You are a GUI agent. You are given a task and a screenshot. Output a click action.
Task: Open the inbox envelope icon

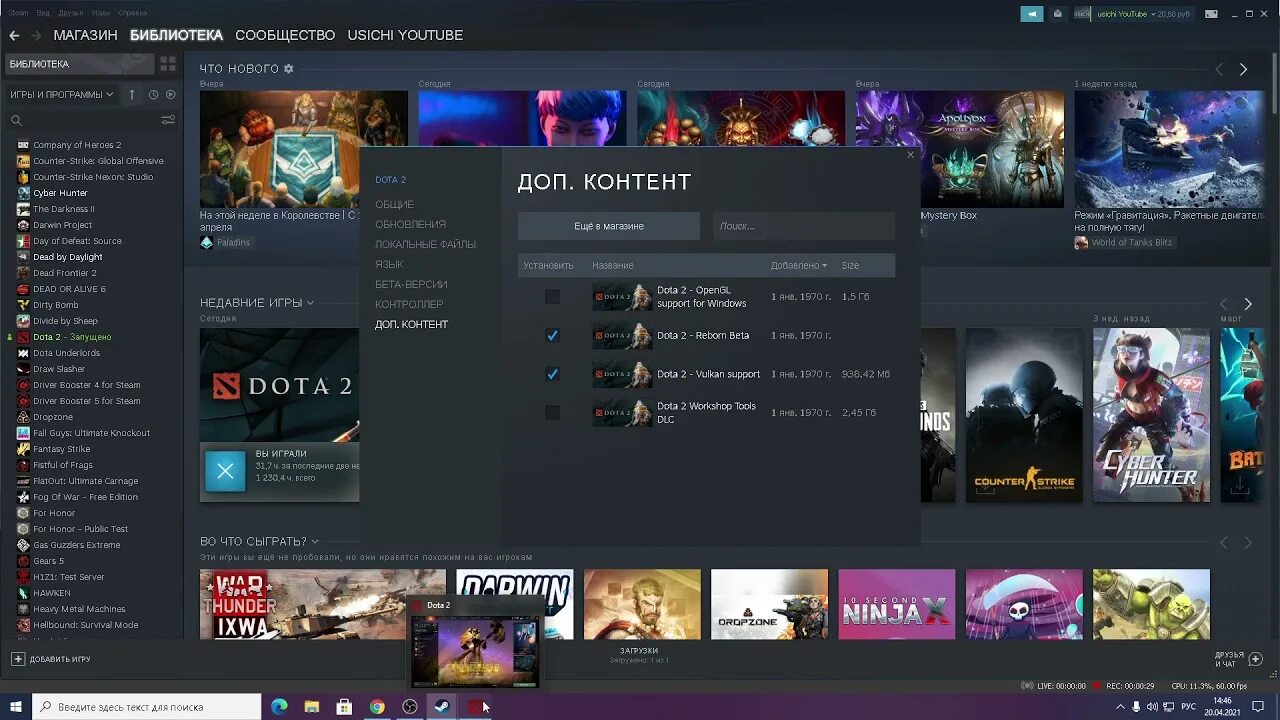point(1058,14)
